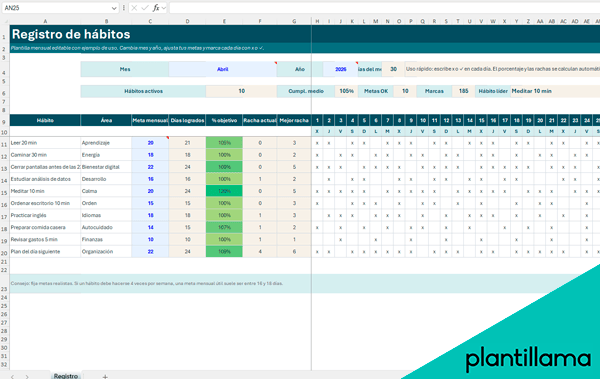
Task: Select the Hábitos activos label cell
Action: coord(143,91)
